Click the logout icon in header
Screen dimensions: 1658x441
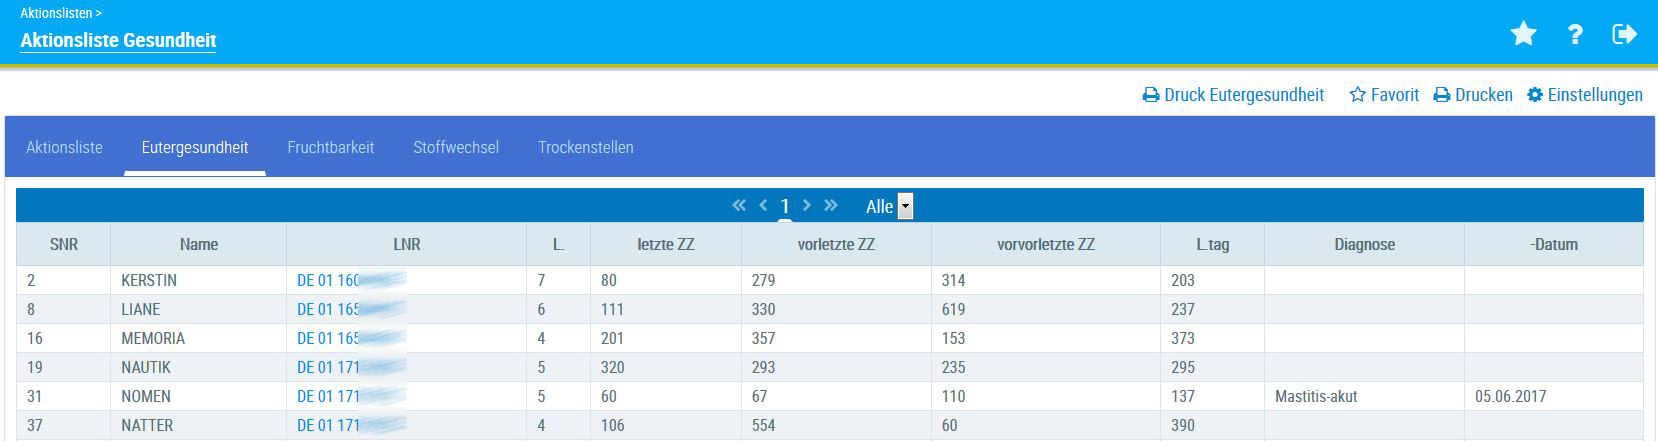click(1625, 35)
